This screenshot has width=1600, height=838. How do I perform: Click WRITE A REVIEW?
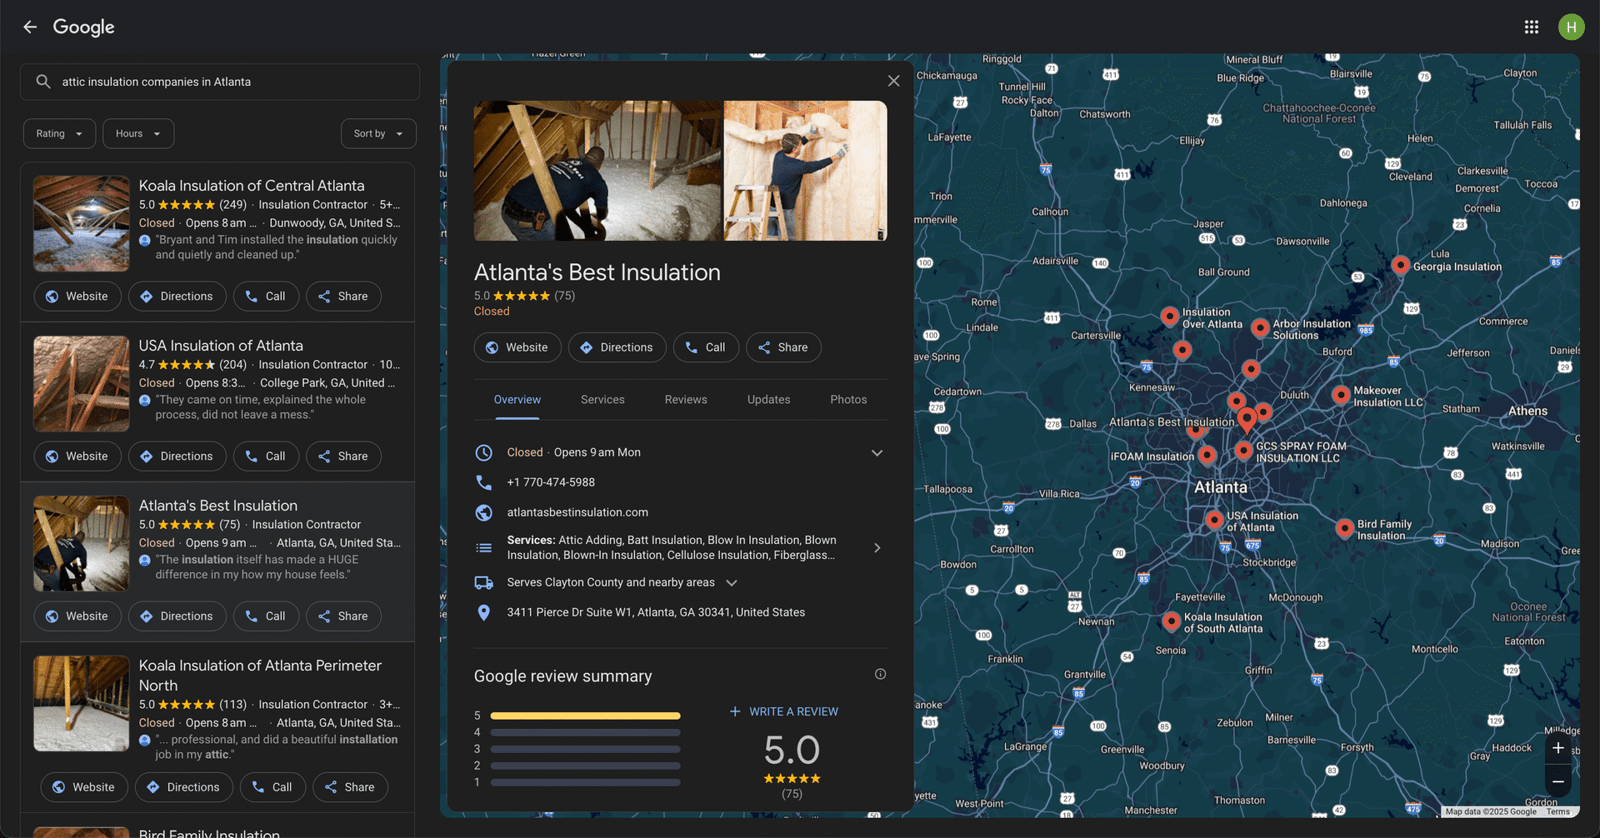[x=784, y=712]
